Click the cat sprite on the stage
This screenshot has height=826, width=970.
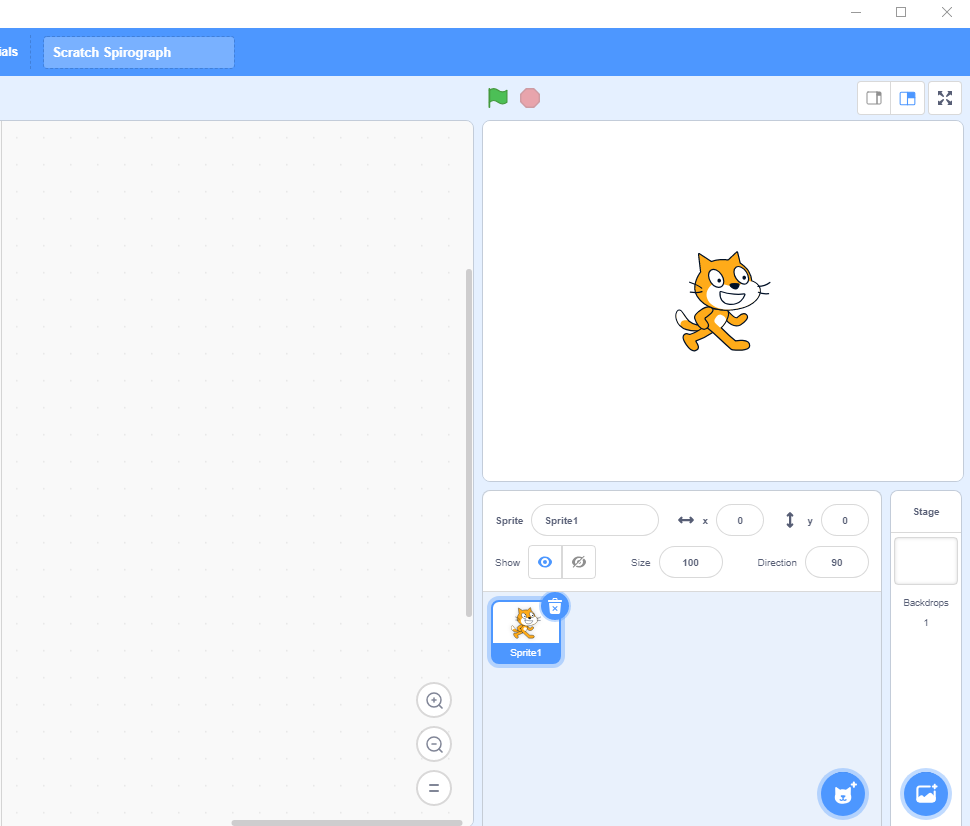[x=721, y=302]
